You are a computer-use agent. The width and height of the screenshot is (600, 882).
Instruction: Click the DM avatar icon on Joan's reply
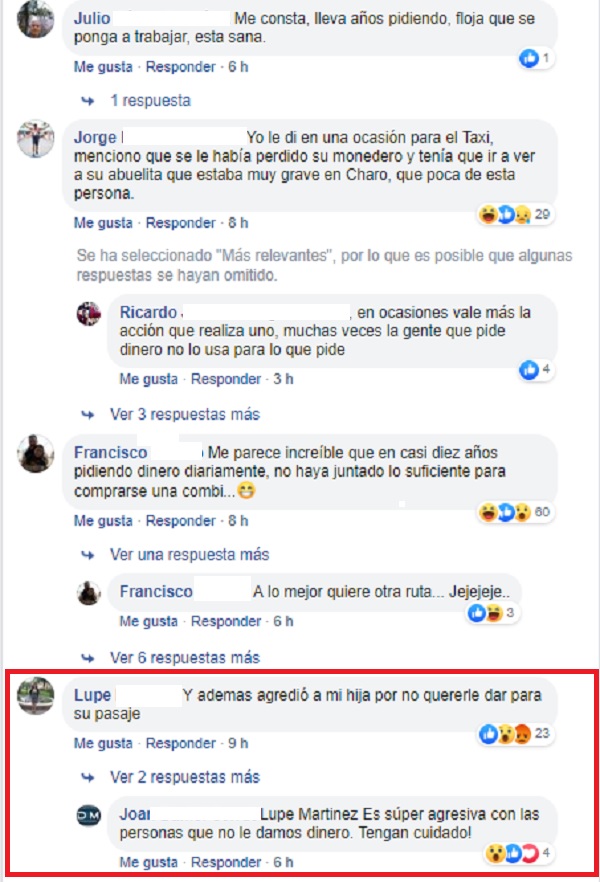coord(89,815)
